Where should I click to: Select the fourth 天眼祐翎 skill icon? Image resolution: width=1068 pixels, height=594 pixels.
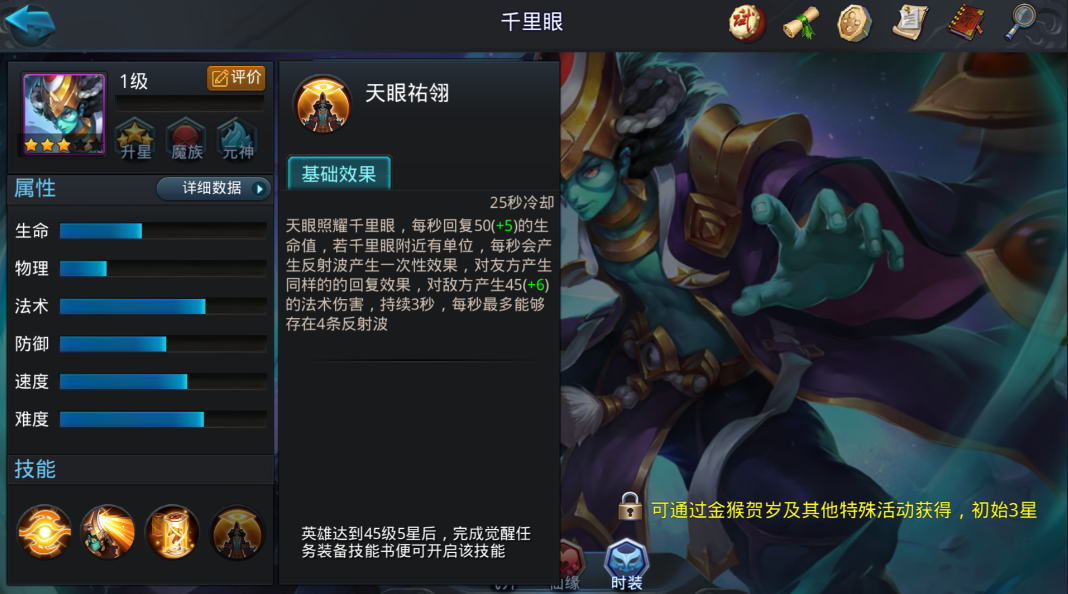236,532
